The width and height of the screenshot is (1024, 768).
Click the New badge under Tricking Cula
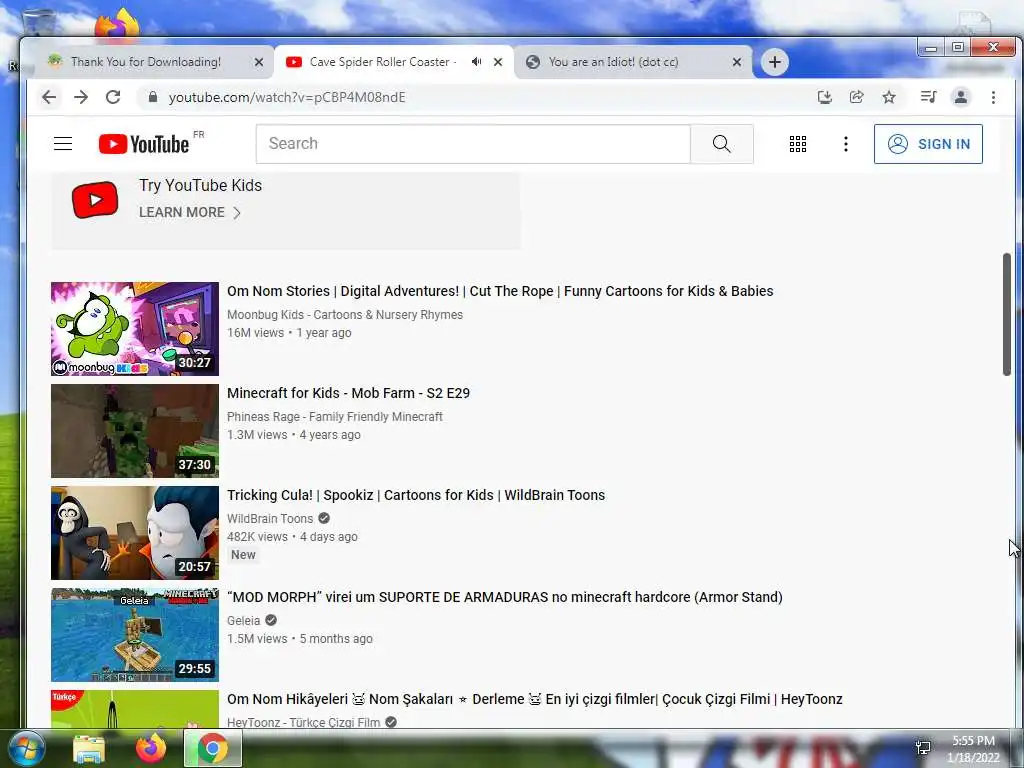click(243, 554)
